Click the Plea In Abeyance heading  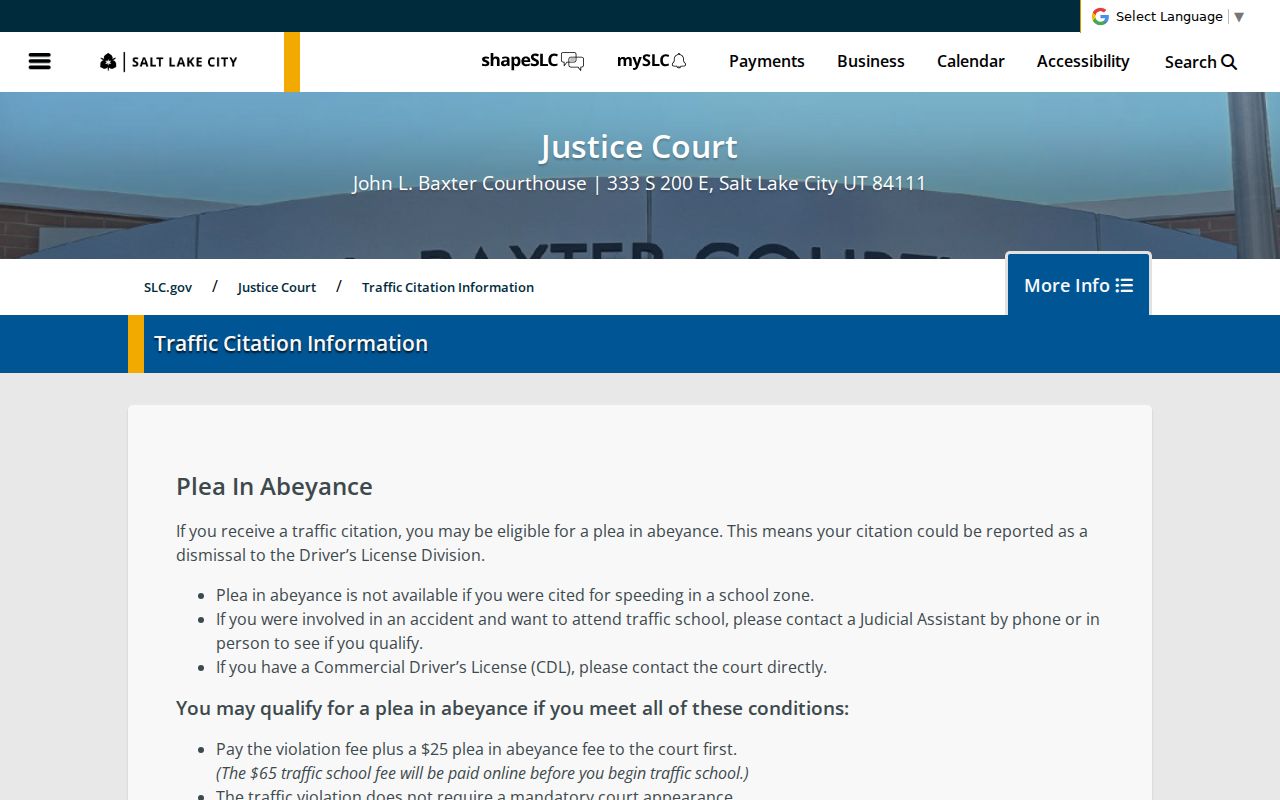tap(274, 486)
